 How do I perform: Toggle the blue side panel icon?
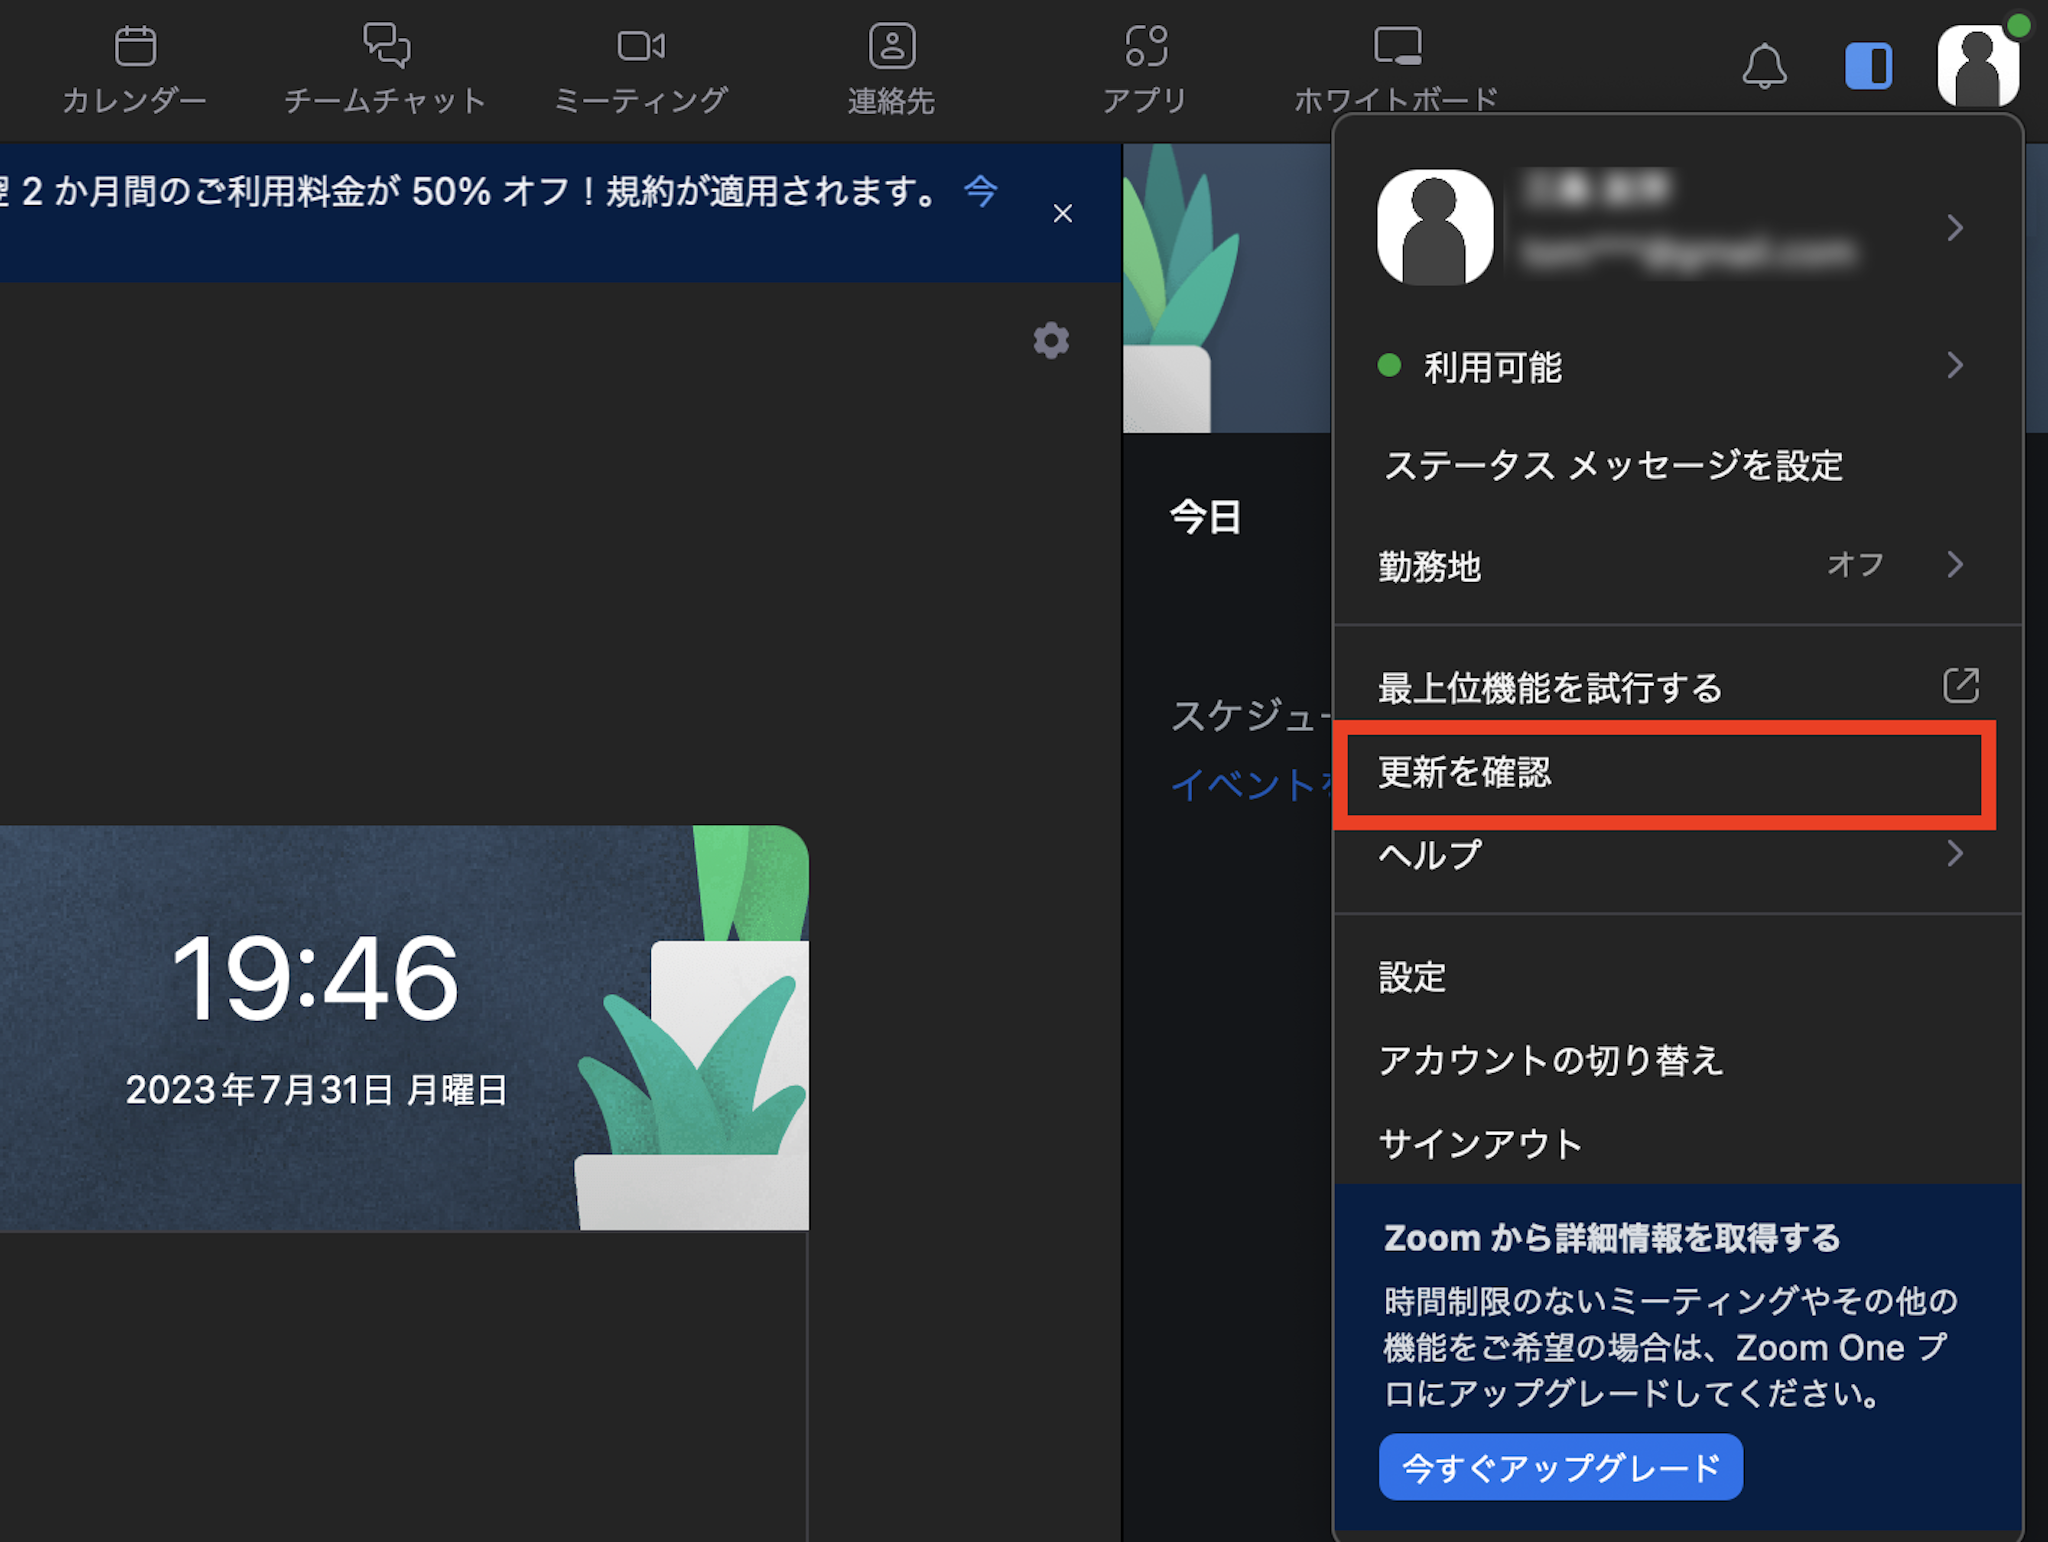1868,67
